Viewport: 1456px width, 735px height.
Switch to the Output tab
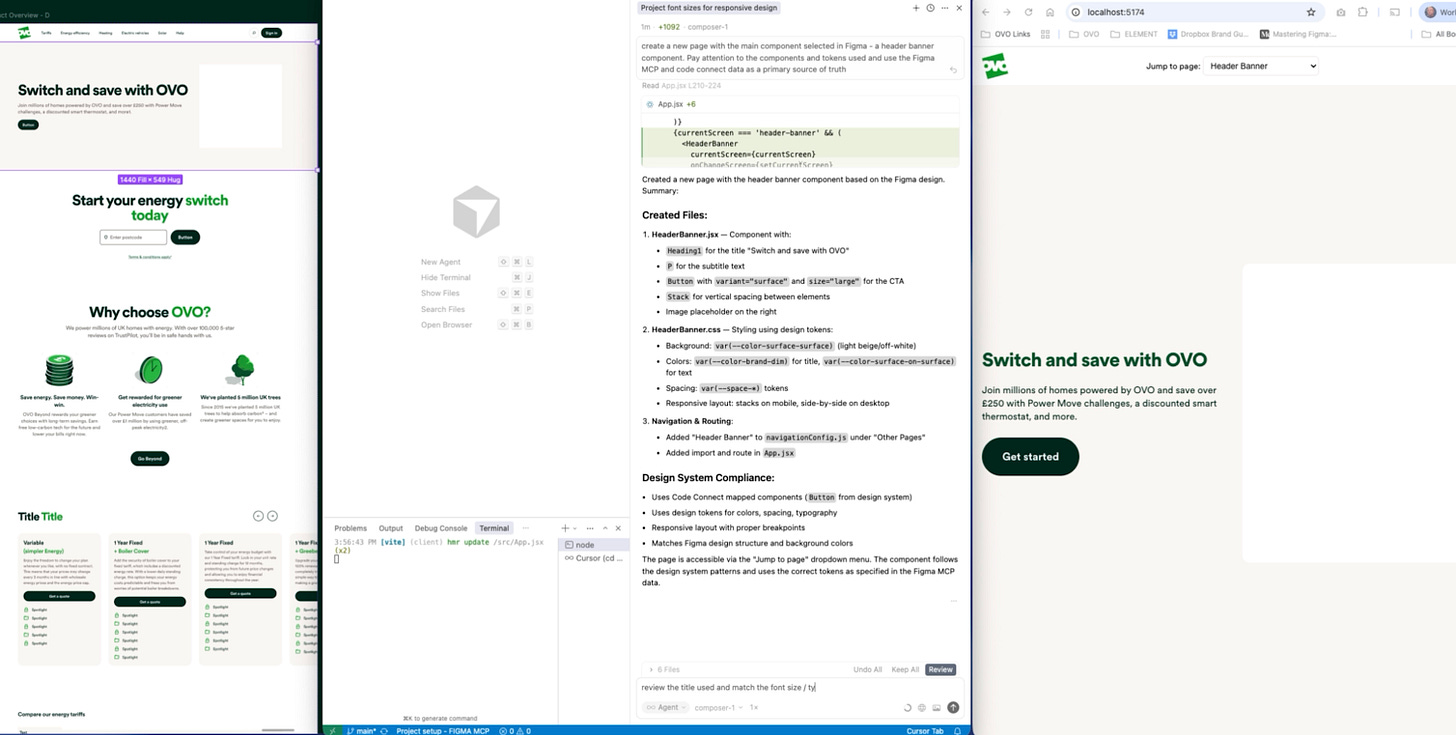pyautogui.click(x=390, y=528)
